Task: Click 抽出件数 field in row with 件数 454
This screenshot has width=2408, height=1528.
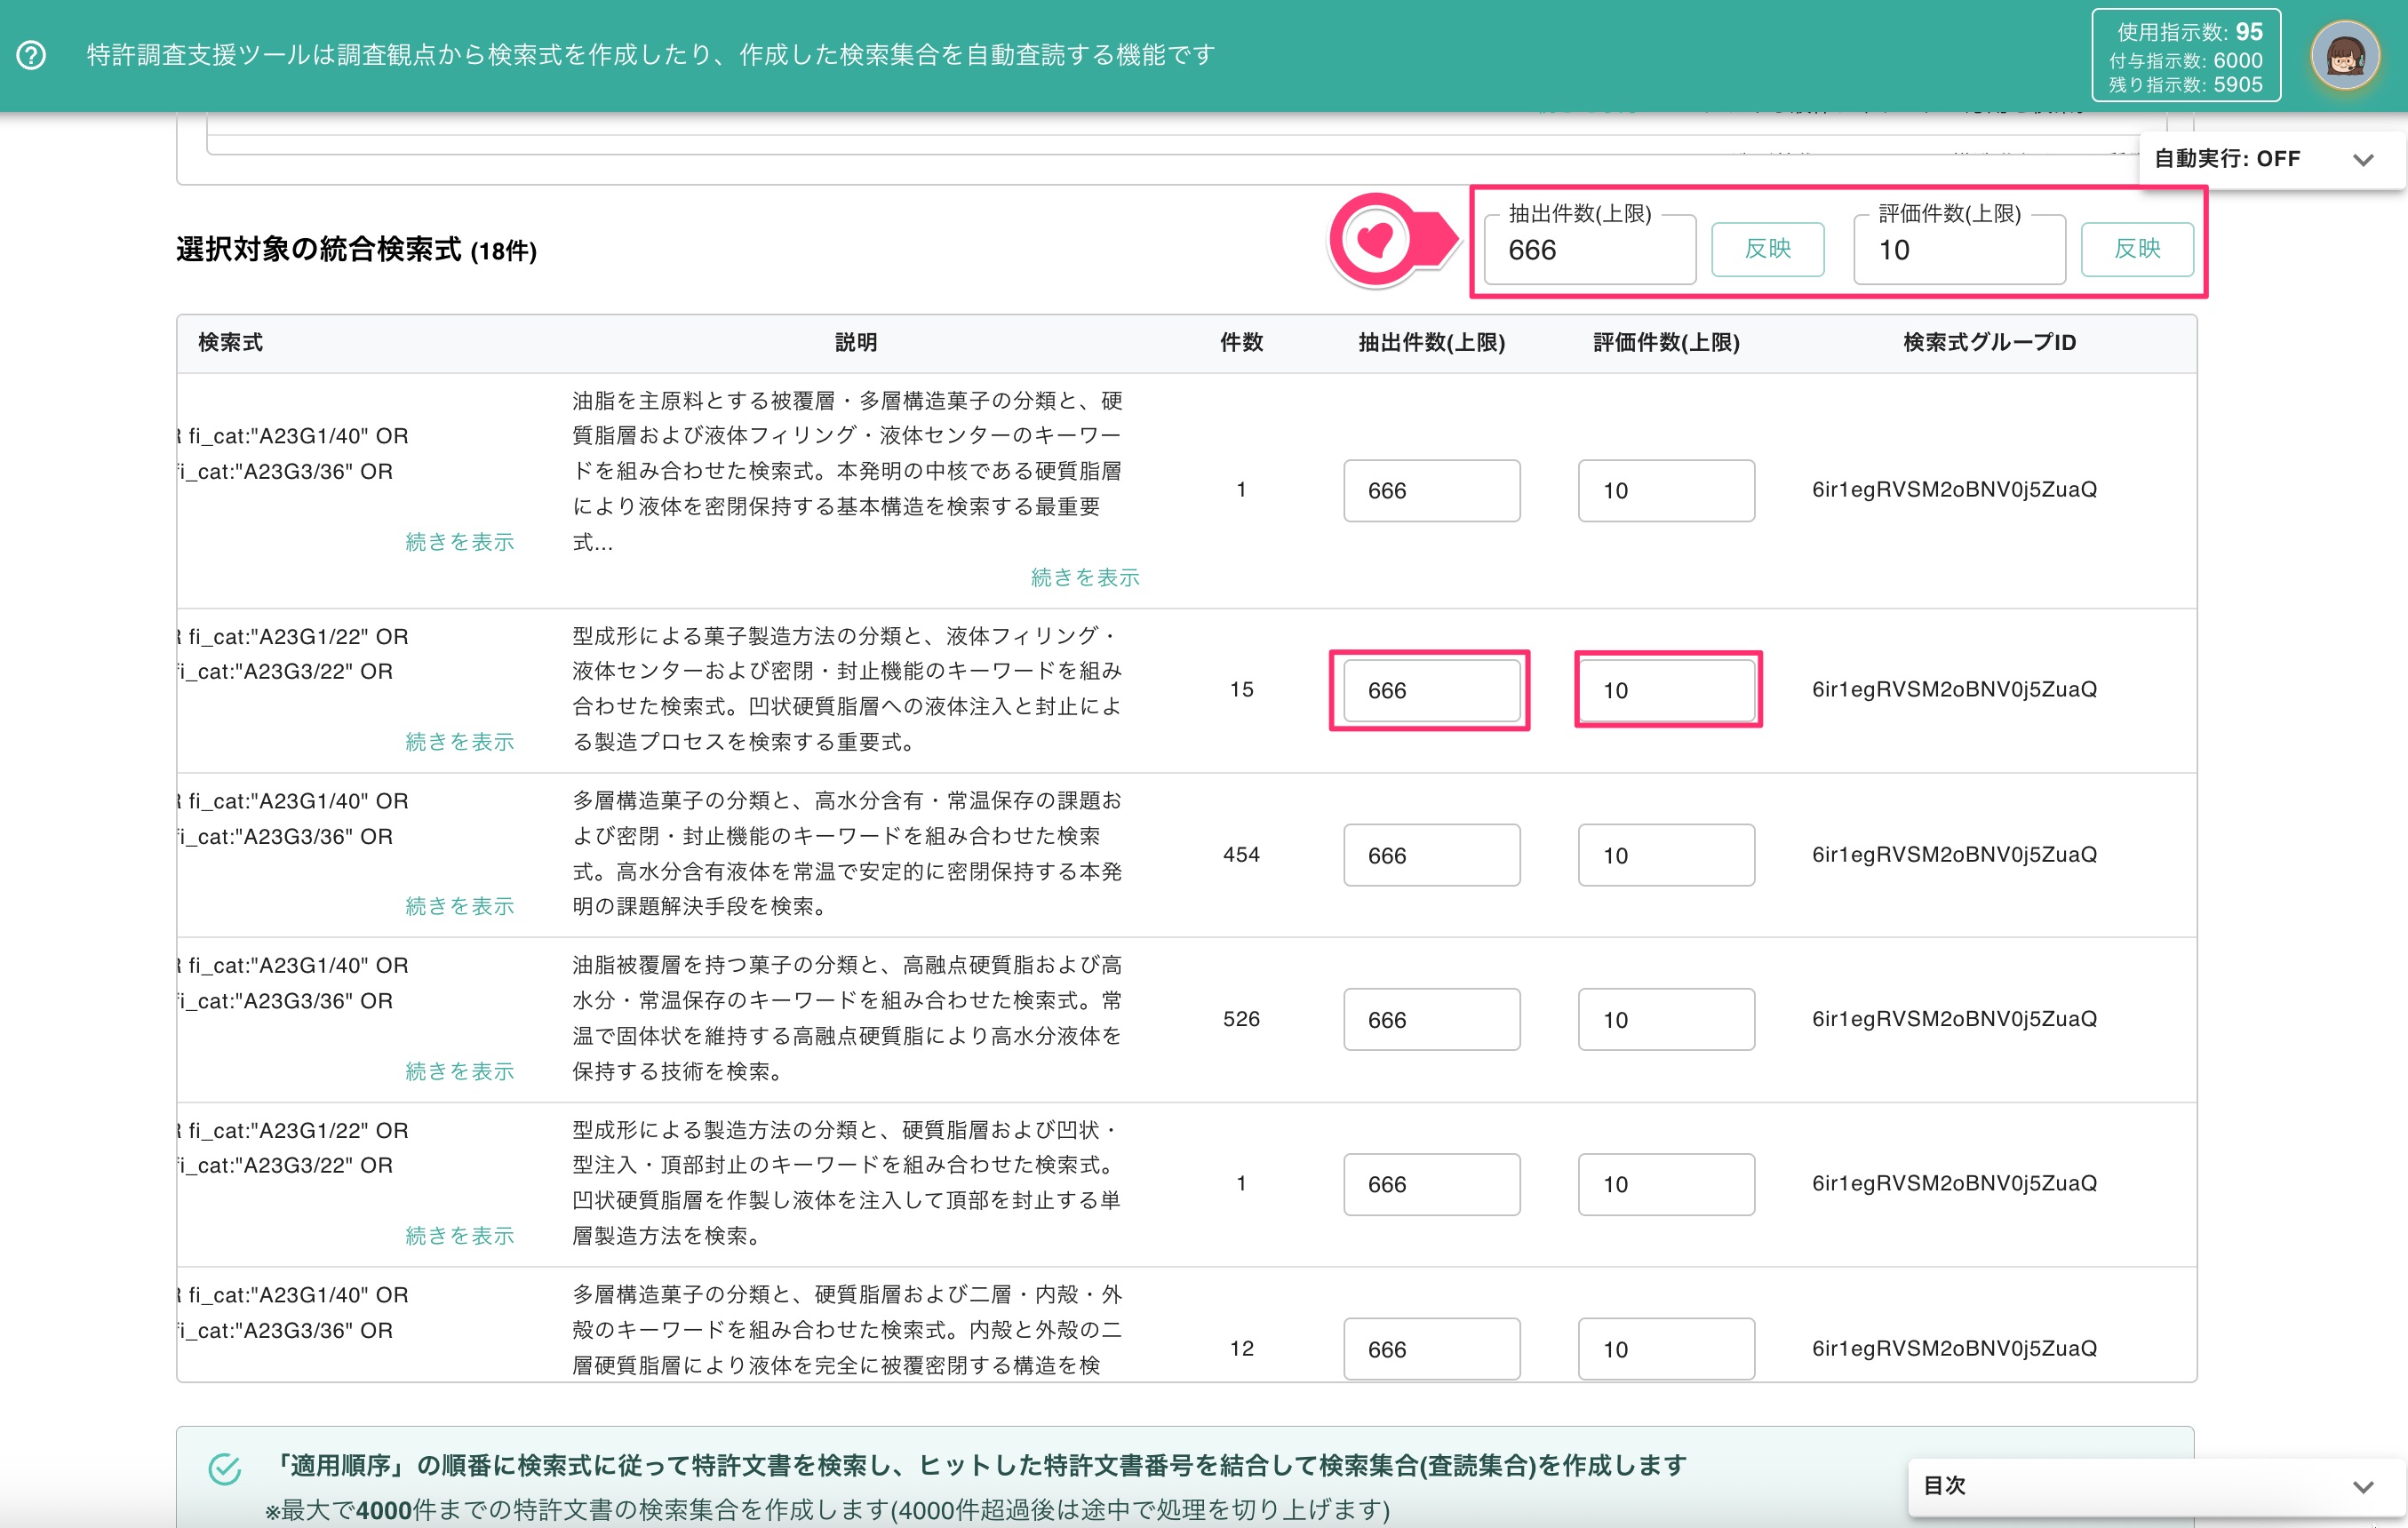Action: tap(1431, 855)
